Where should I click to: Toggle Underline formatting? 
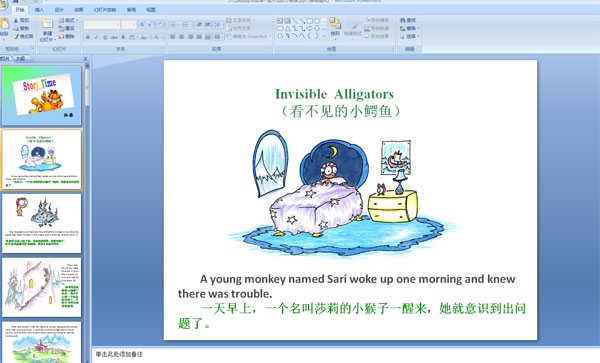coord(105,37)
